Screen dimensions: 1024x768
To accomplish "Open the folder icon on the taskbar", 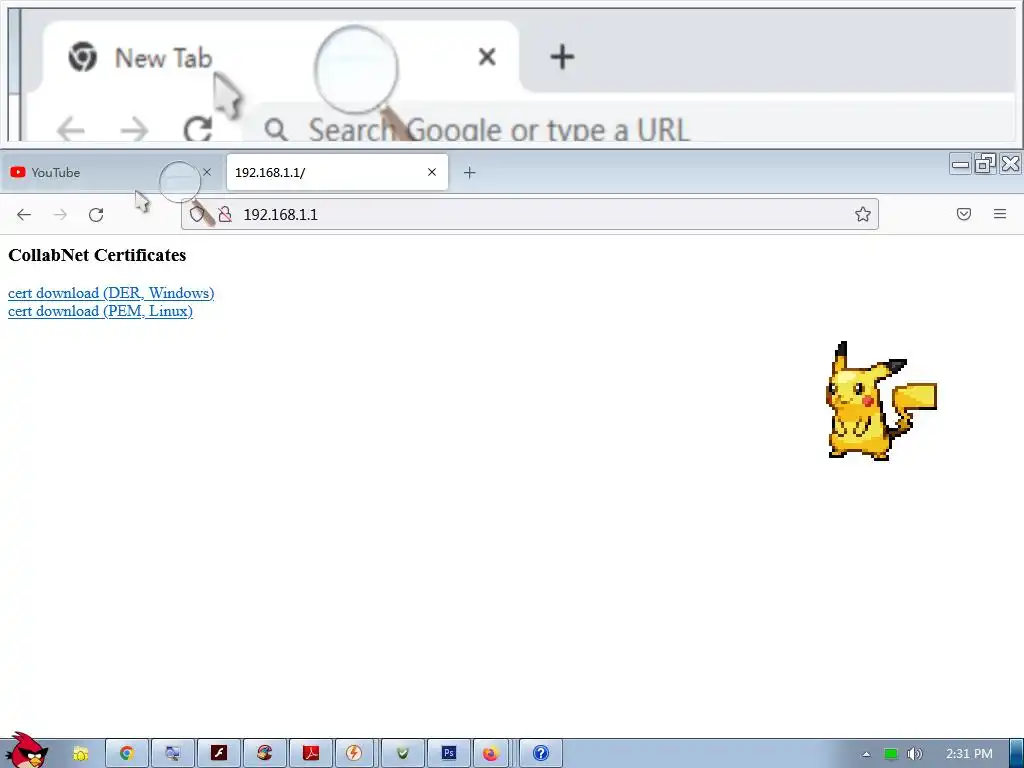I will [80, 754].
